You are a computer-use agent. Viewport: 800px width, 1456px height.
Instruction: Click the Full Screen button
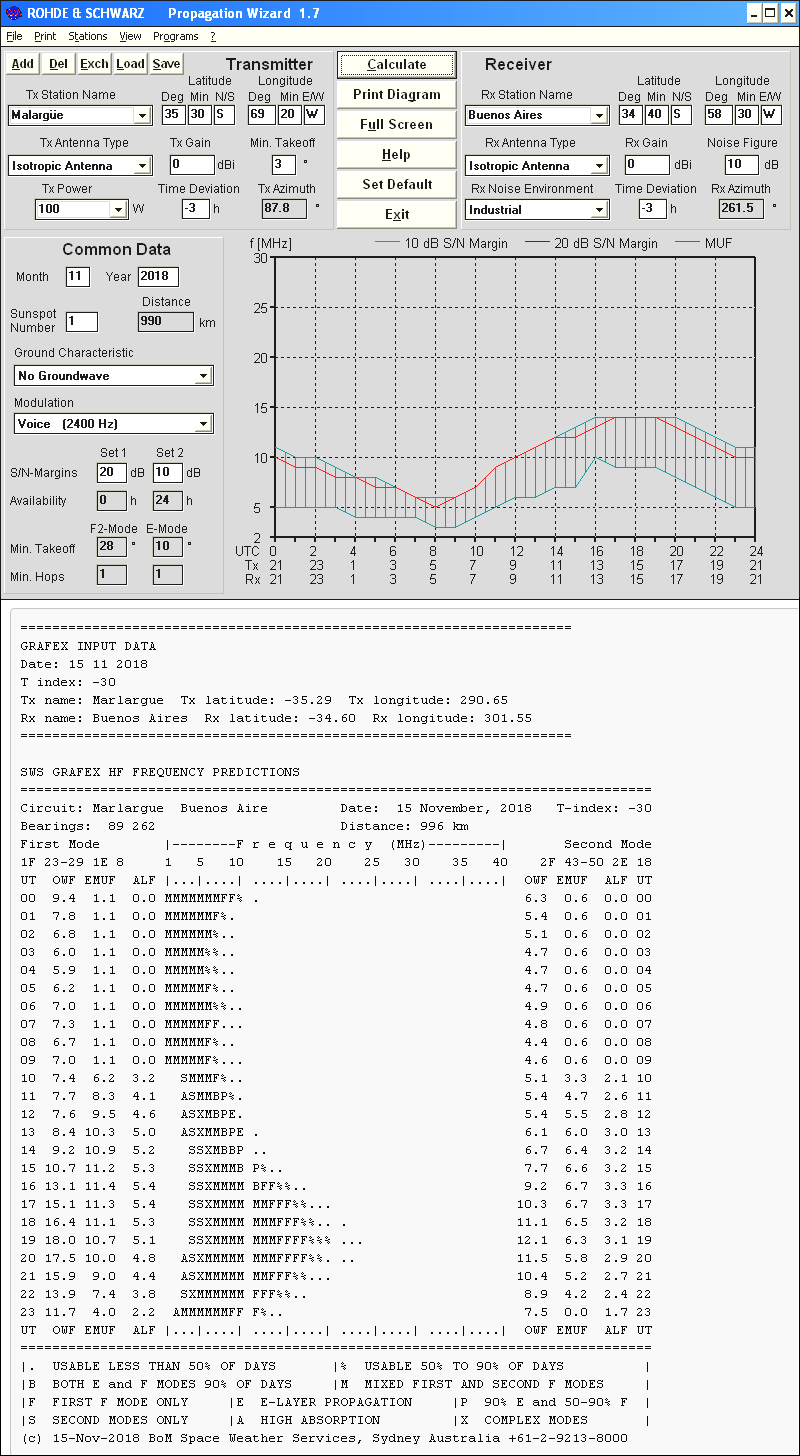[x=396, y=124]
